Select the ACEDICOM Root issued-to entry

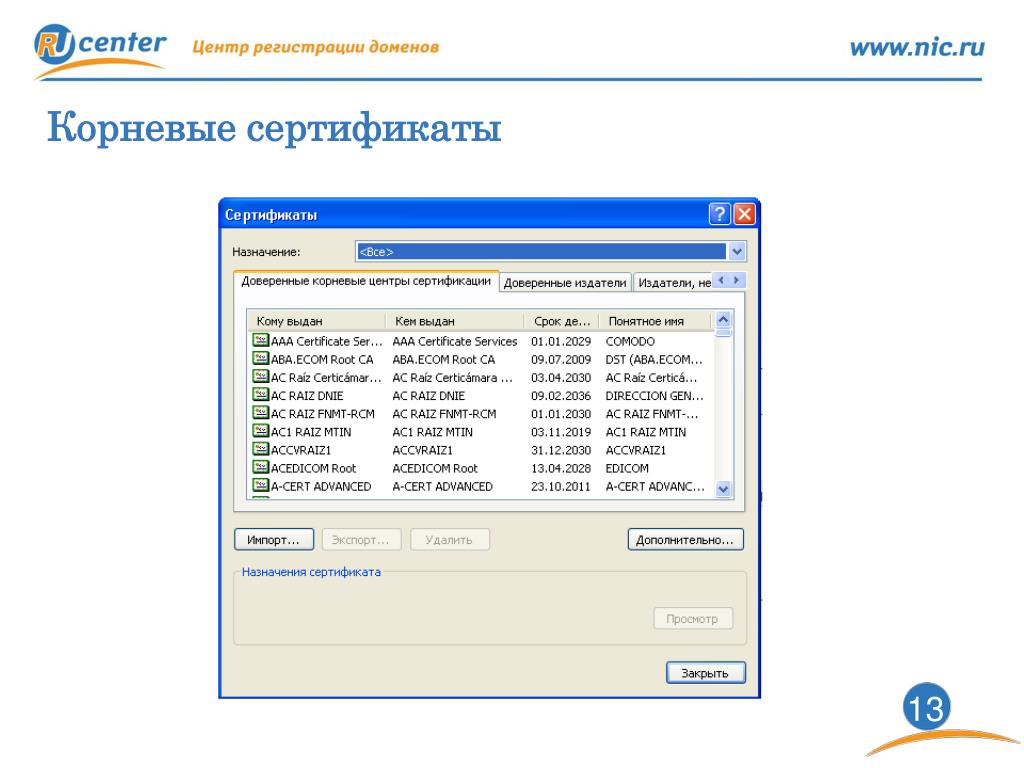tap(313, 468)
